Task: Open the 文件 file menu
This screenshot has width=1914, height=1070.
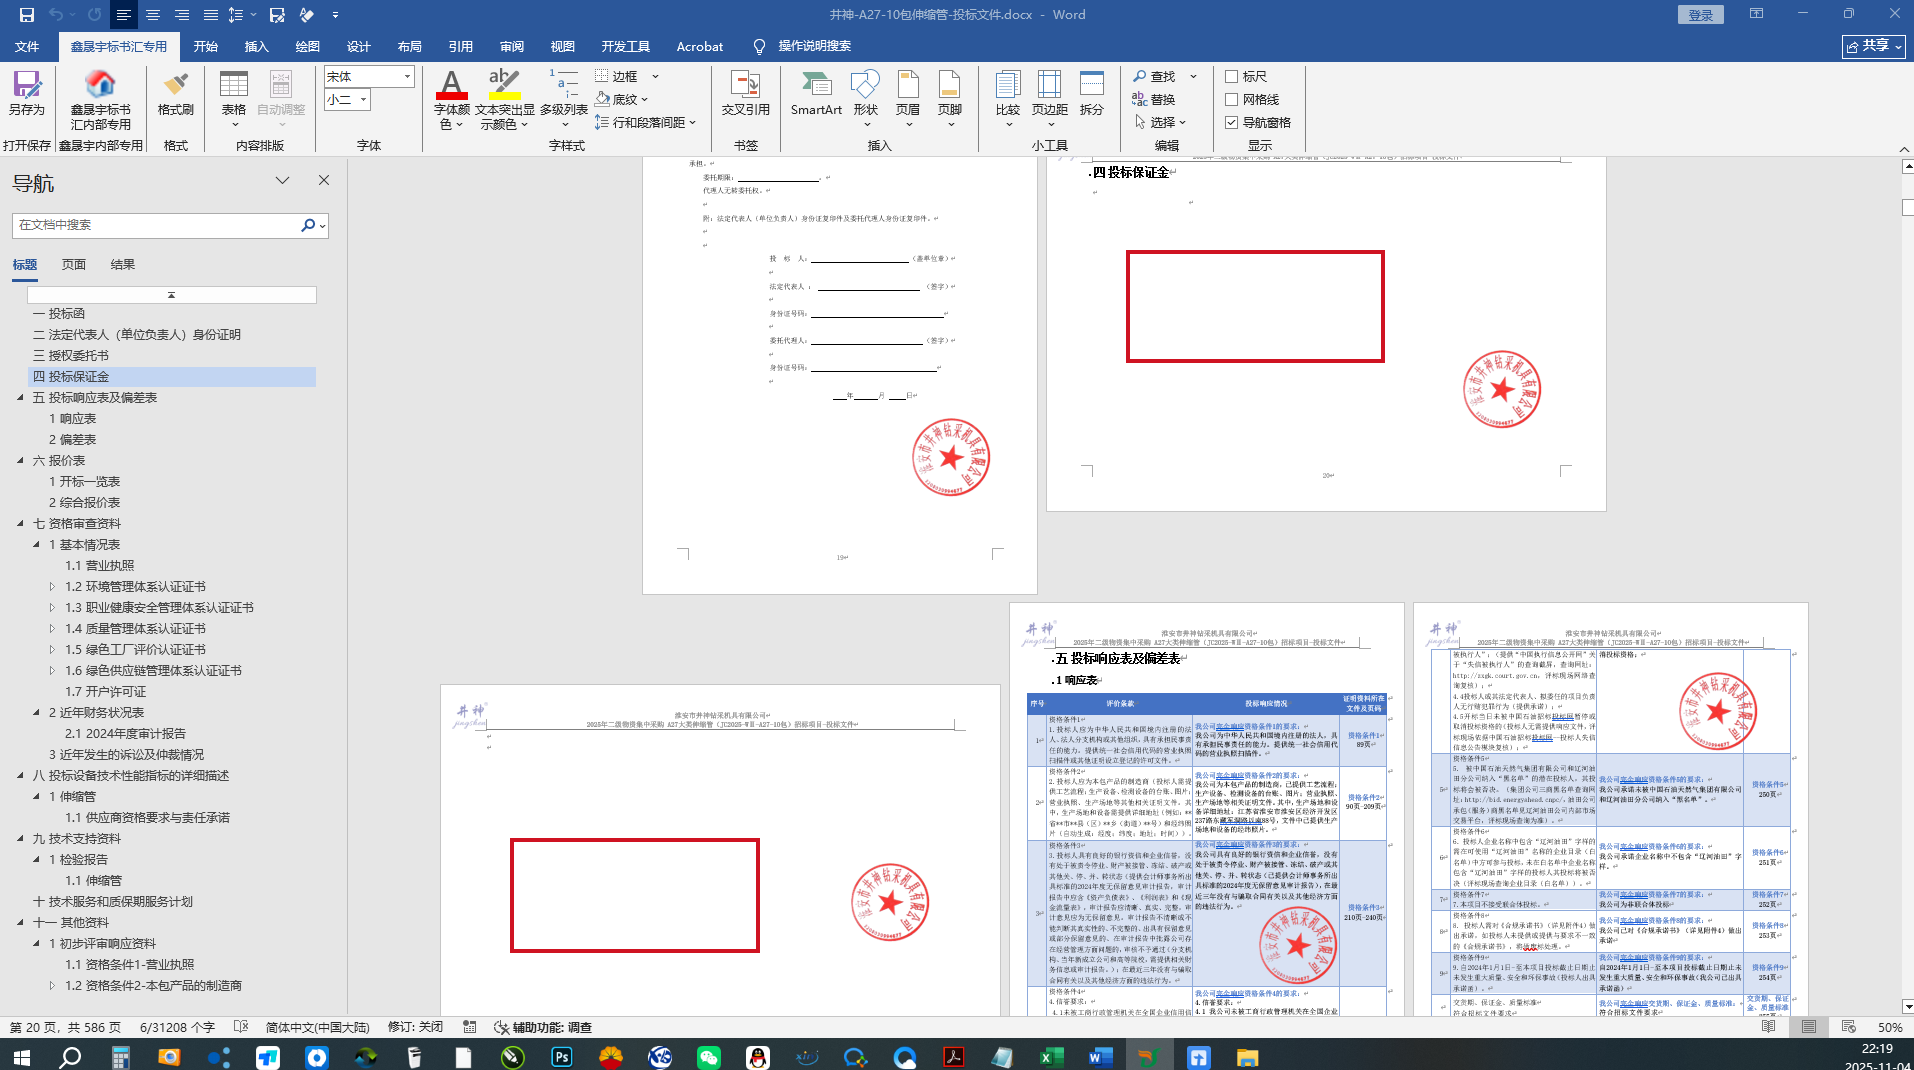Action: (27, 46)
